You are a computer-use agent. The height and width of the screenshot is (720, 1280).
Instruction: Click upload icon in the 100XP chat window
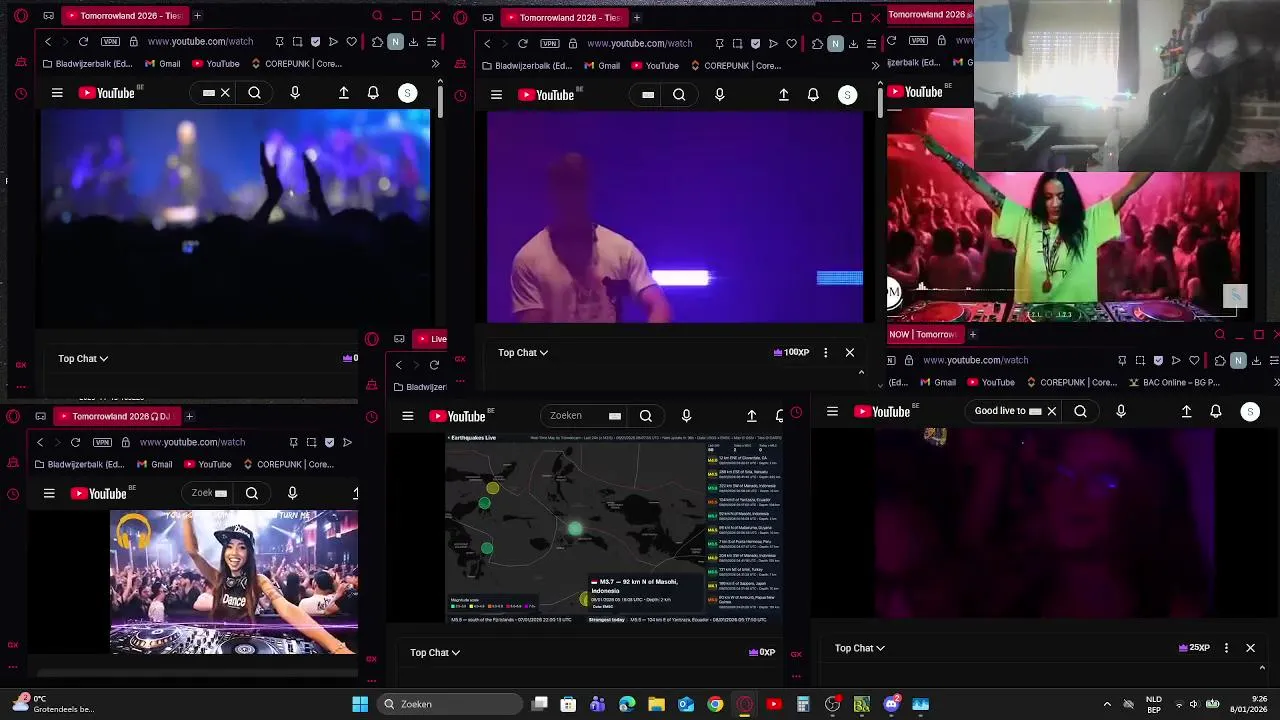(x=784, y=95)
